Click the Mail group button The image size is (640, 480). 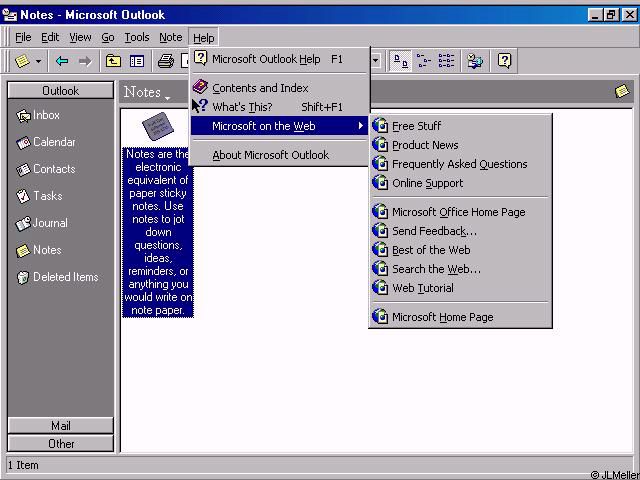[60, 426]
